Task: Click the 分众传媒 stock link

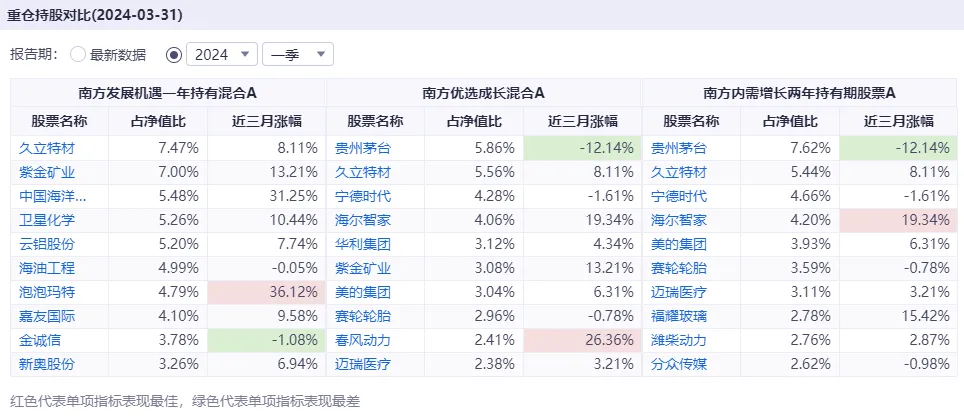Action: click(678, 364)
